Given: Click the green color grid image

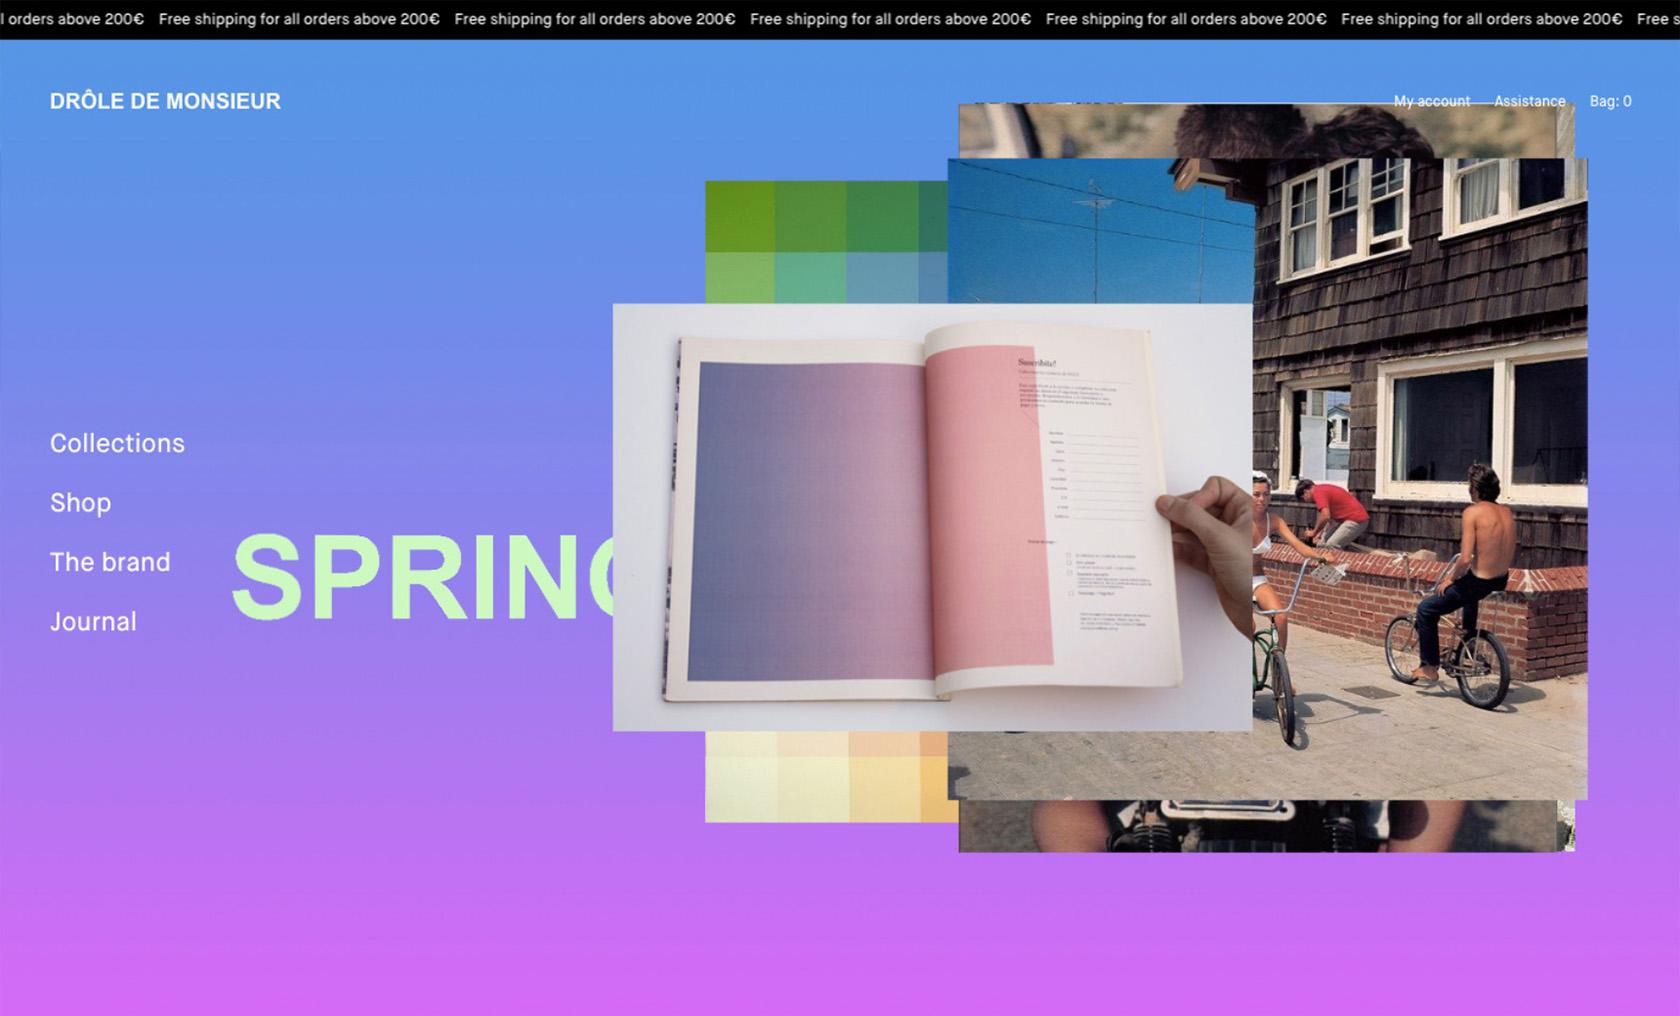Looking at the screenshot, I should pyautogui.click(x=826, y=241).
